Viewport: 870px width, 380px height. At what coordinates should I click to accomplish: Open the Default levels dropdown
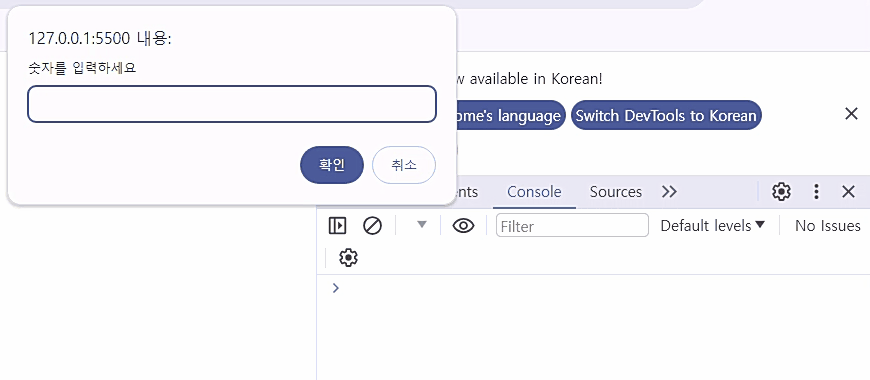(x=712, y=226)
